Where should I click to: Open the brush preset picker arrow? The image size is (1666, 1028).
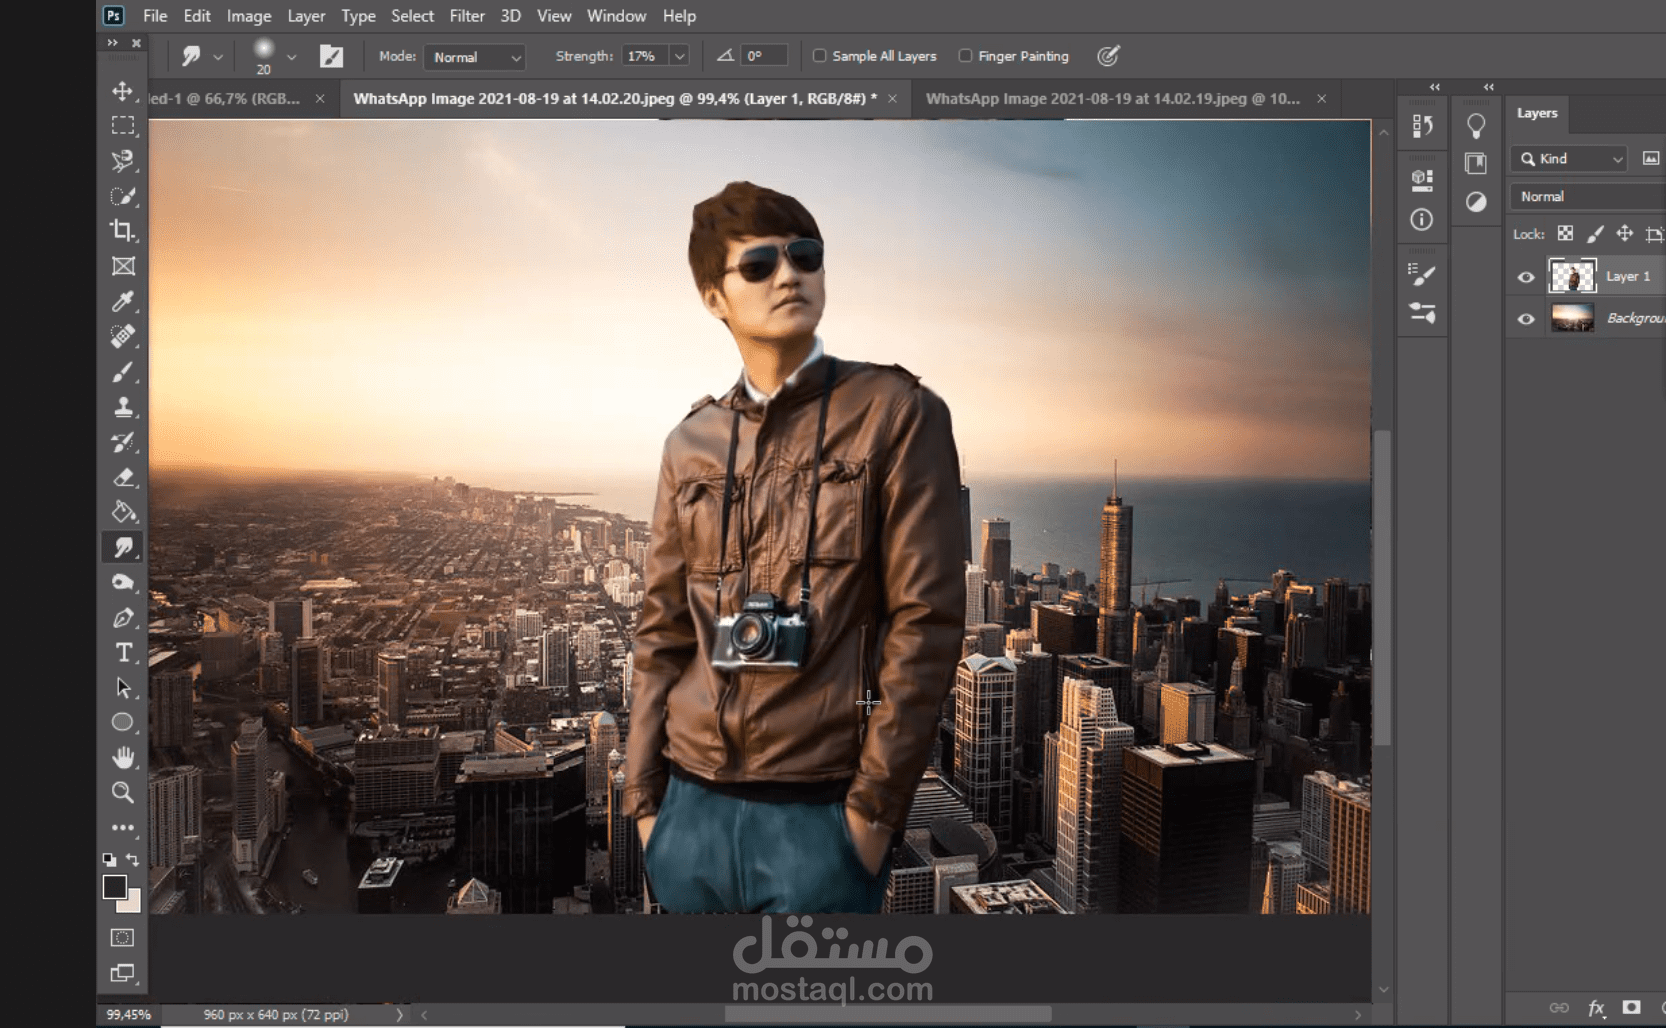click(x=292, y=57)
